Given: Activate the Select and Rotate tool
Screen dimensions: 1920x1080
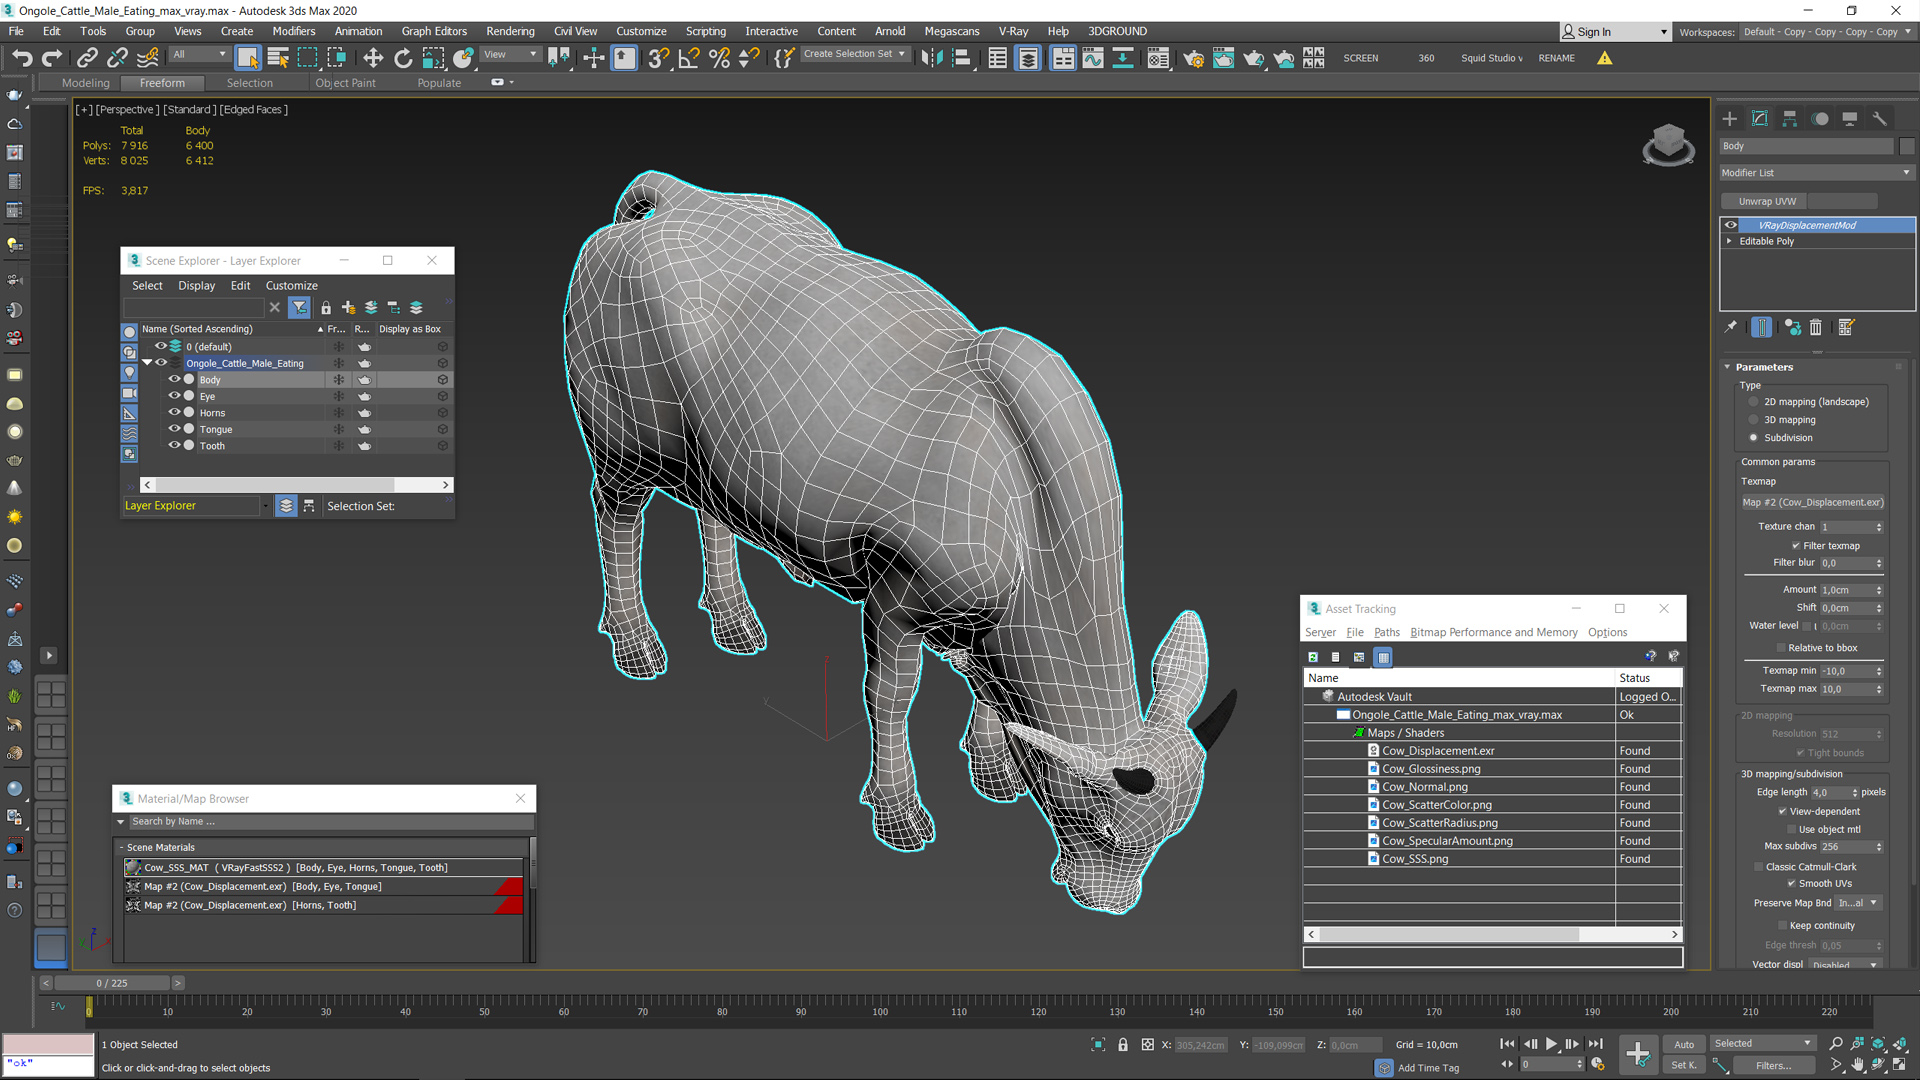Looking at the screenshot, I should [x=403, y=58].
